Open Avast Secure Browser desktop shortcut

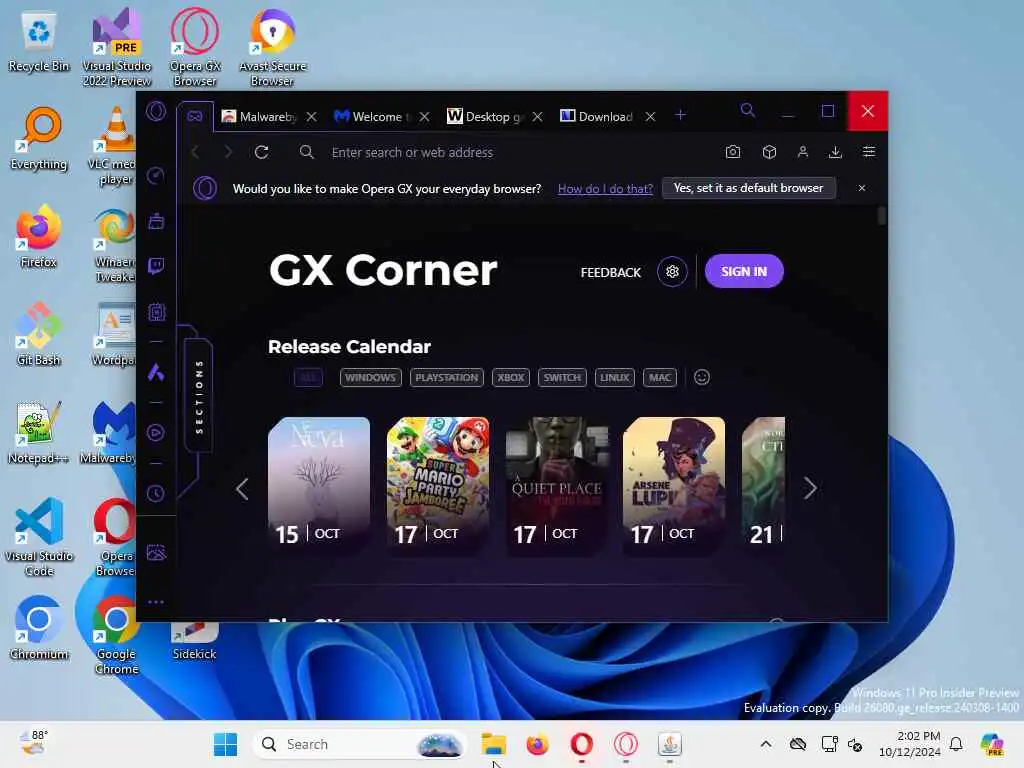[x=272, y=48]
